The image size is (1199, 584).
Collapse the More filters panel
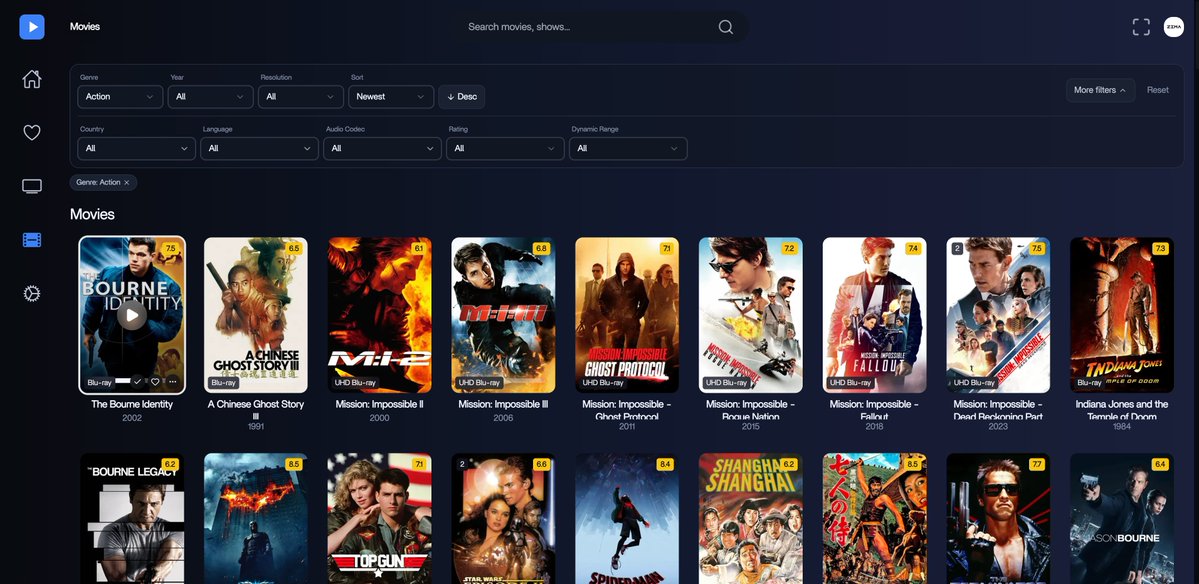[1100, 90]
